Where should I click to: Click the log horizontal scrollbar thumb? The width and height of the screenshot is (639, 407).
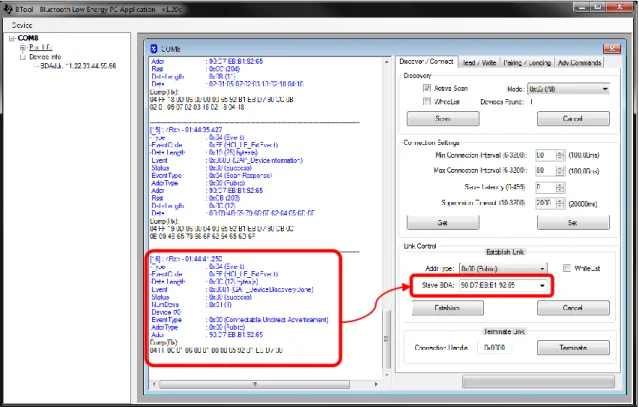pos(255,384)
